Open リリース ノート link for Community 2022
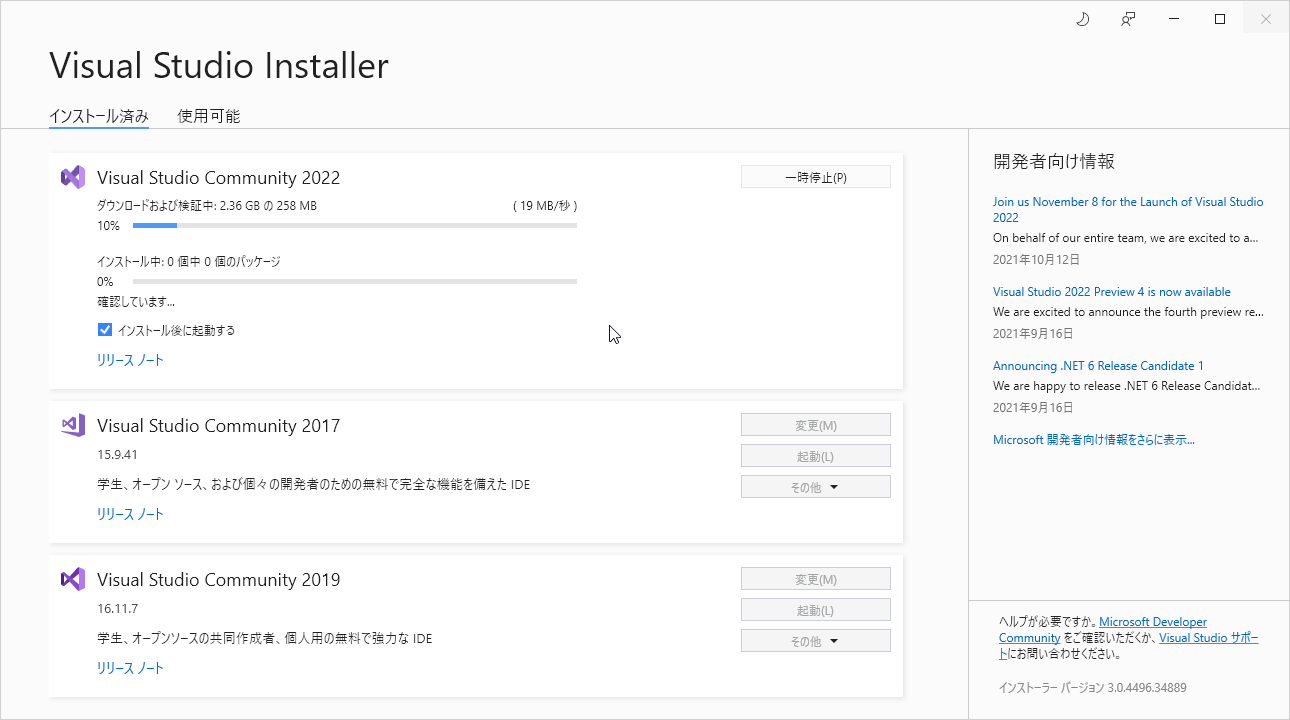This screenshot has height=720, width=1290. [130, 360]
